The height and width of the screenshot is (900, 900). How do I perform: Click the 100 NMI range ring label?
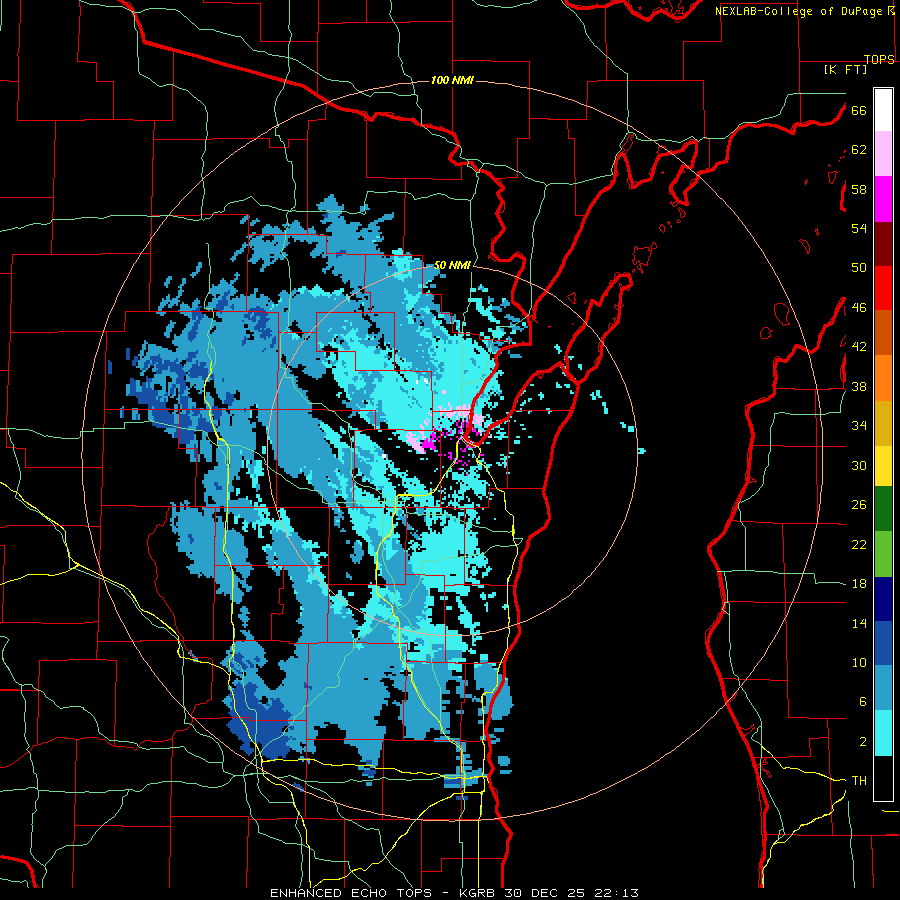(452, 80)
